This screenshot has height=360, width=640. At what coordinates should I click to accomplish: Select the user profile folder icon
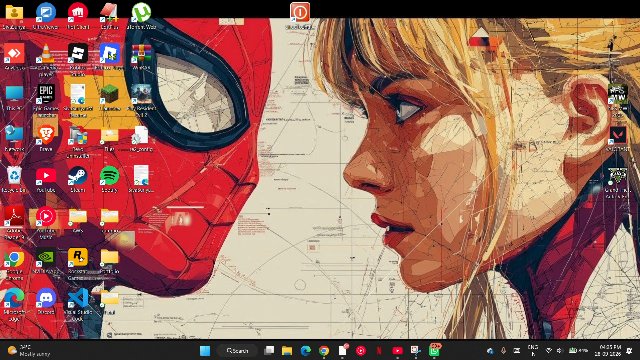14,13
